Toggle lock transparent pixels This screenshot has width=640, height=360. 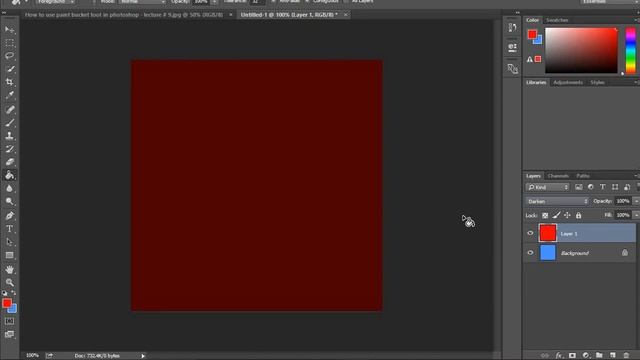[x=545, y=216]
